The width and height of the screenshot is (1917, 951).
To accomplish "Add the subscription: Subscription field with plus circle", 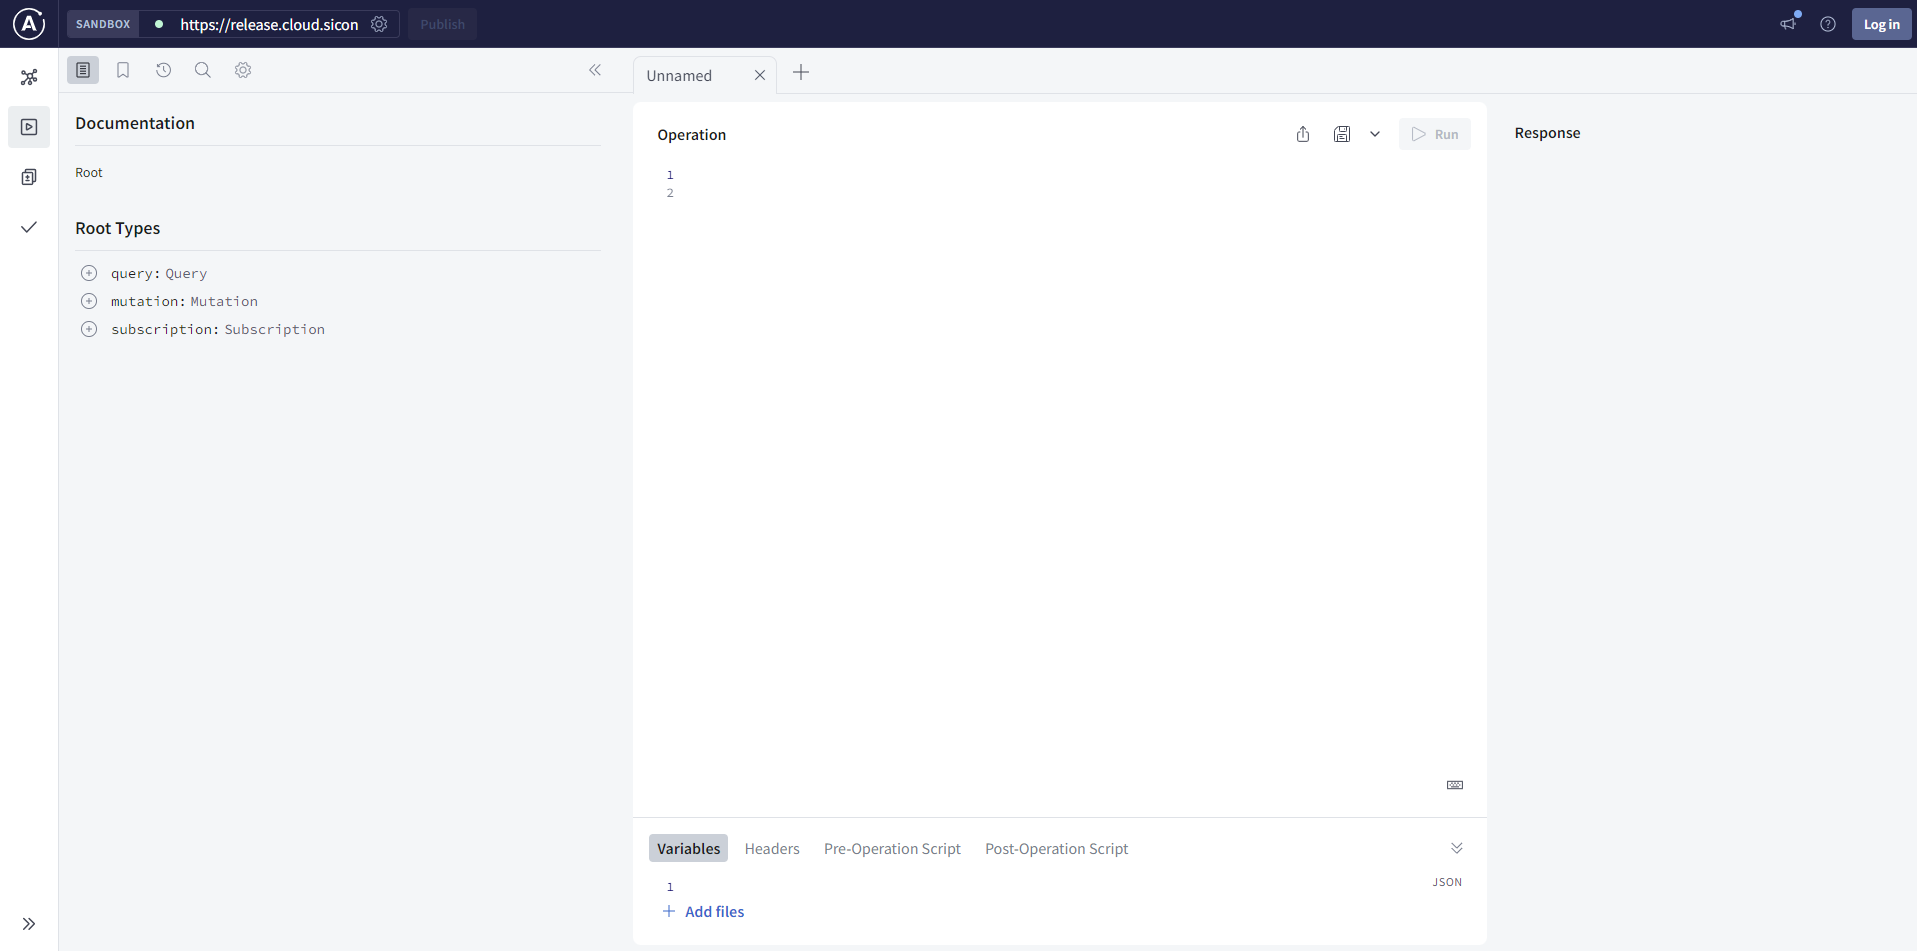I will click(89, 329).
